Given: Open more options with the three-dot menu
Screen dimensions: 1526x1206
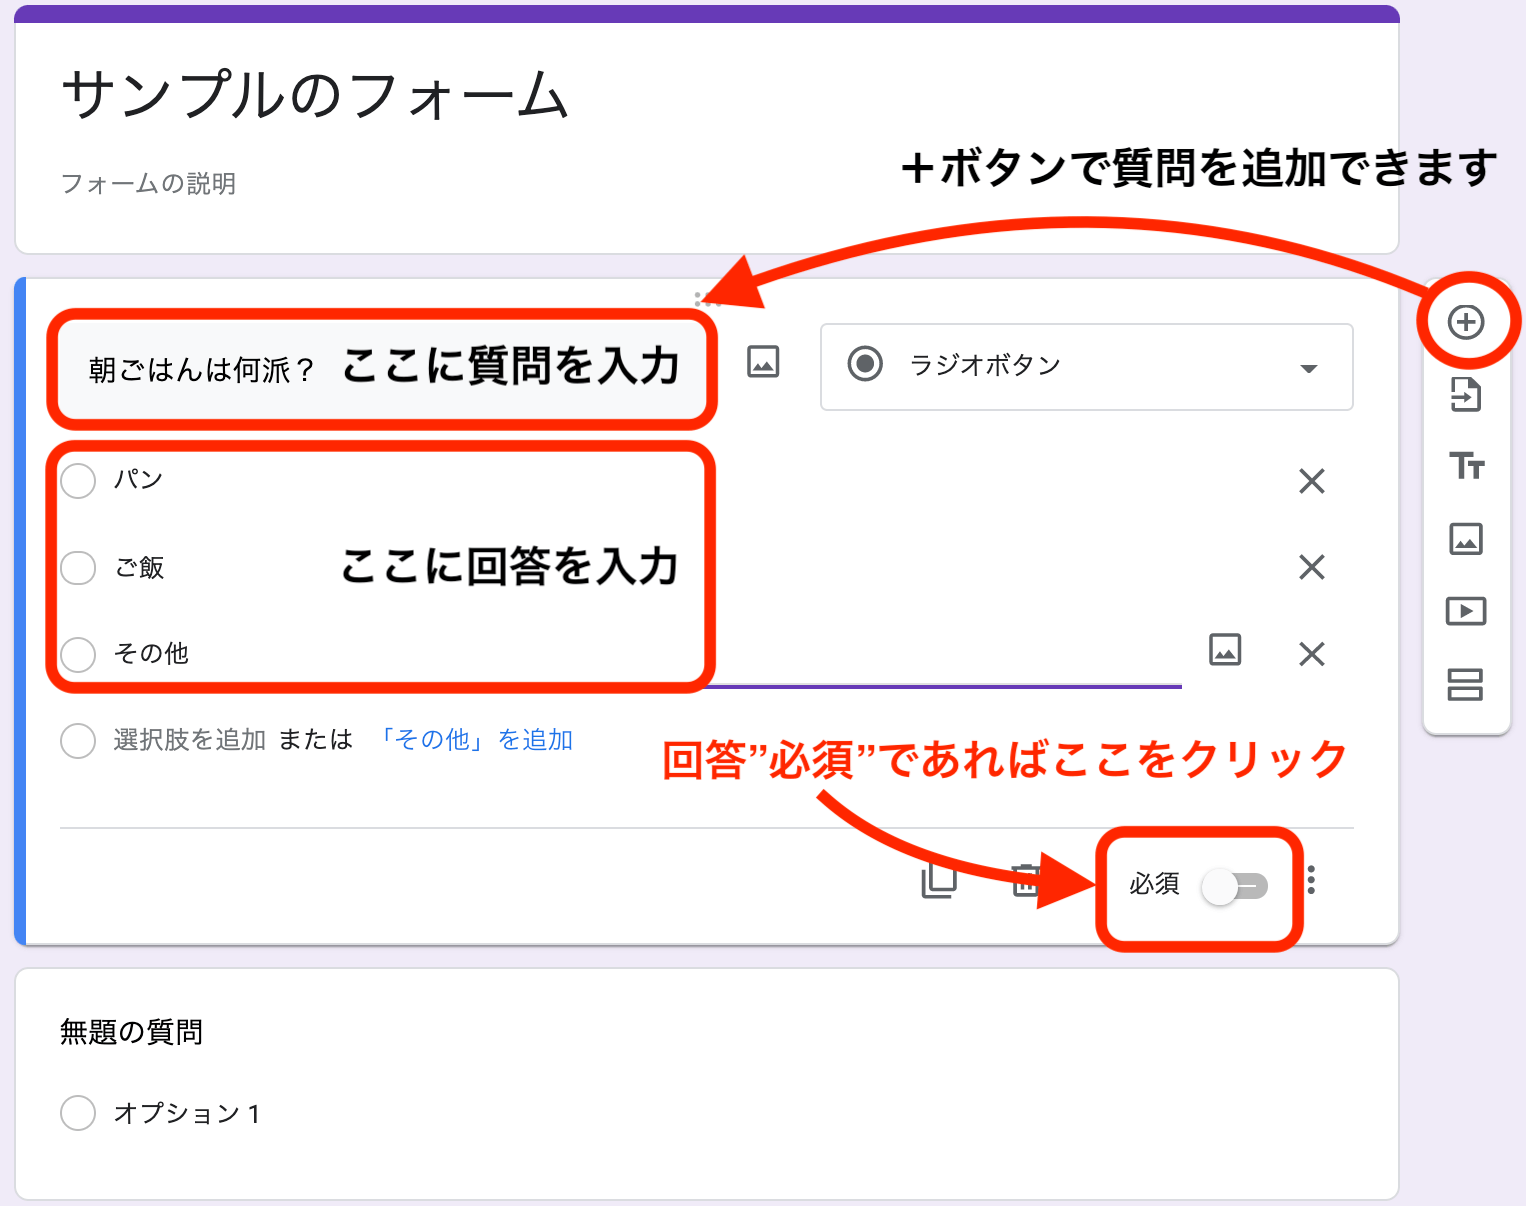Looking at the screenshot, I should coord(1311,881).
